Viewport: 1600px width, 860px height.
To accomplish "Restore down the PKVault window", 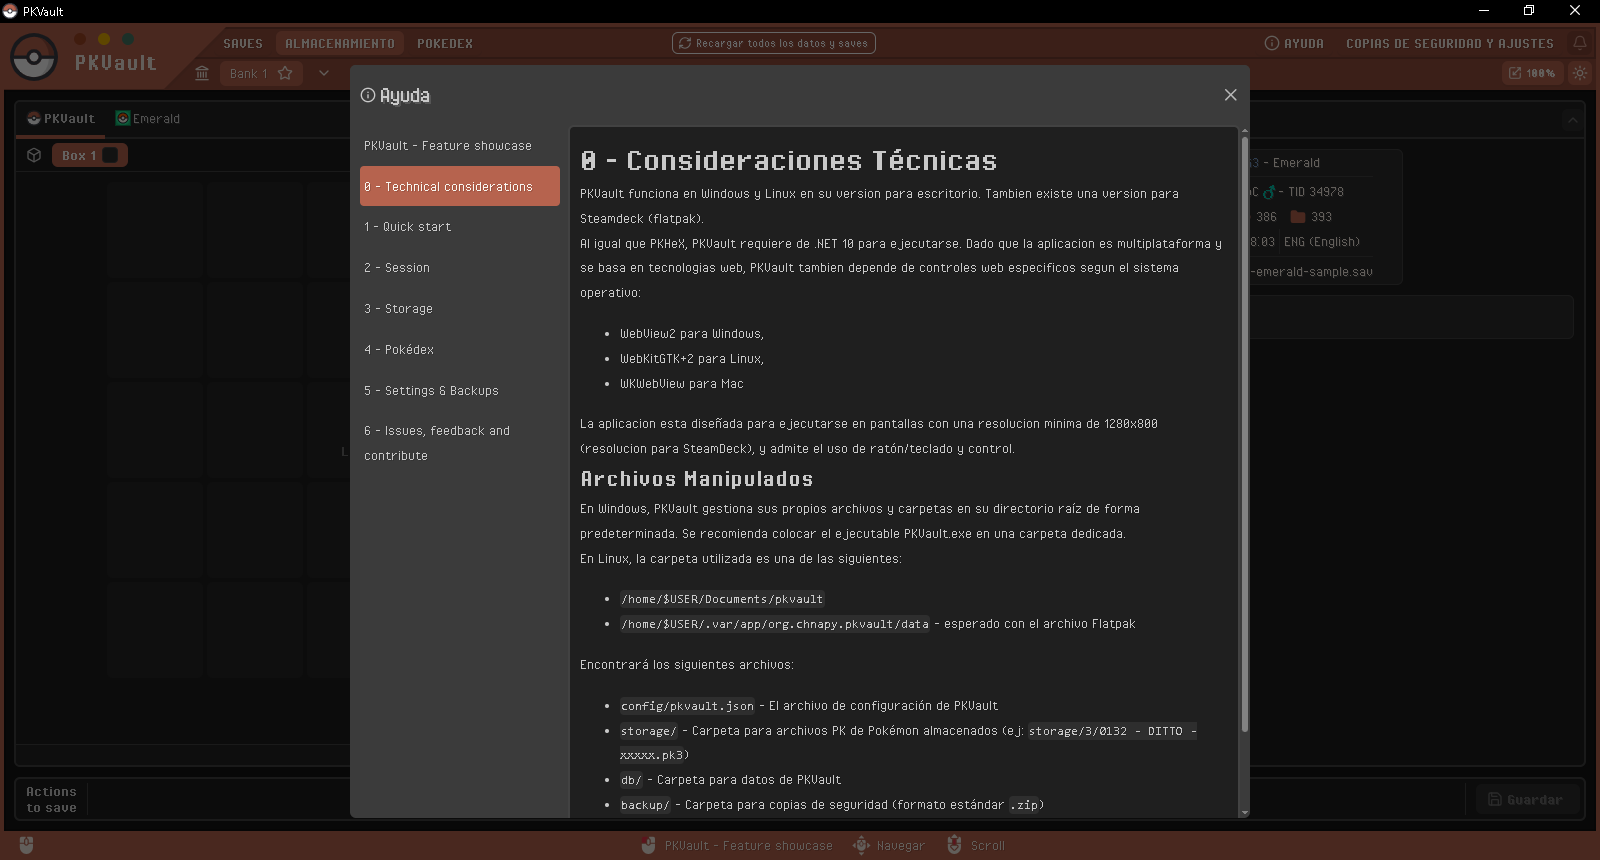I will click(1529, 11).
